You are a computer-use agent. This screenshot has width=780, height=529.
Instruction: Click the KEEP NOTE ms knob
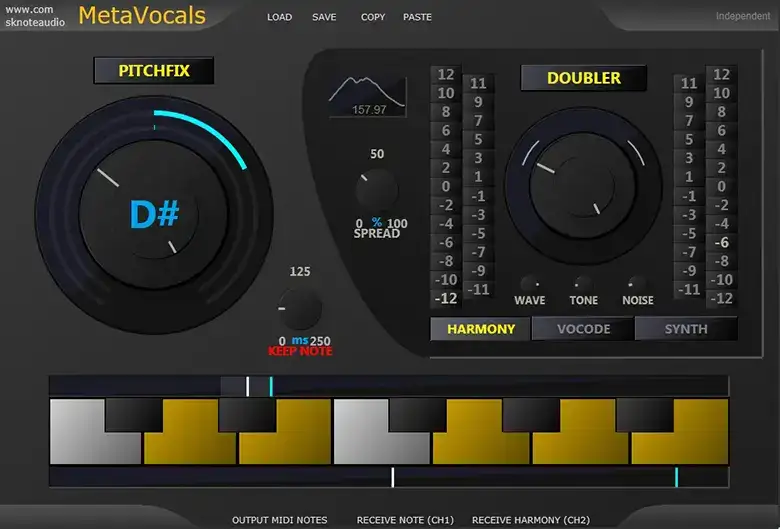point(299,309)
